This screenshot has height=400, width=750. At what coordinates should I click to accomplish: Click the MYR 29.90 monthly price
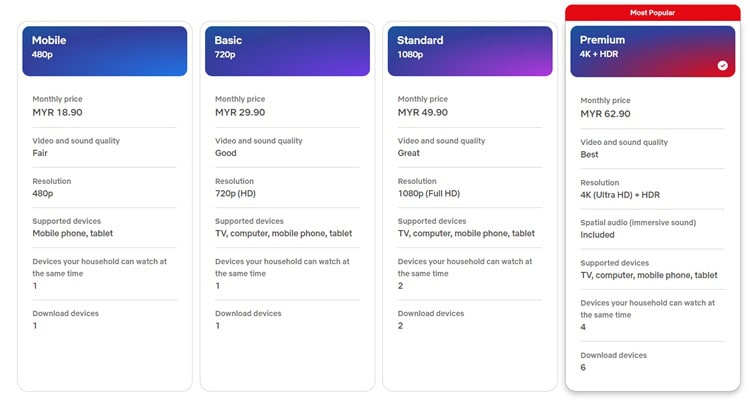(240, 112)
